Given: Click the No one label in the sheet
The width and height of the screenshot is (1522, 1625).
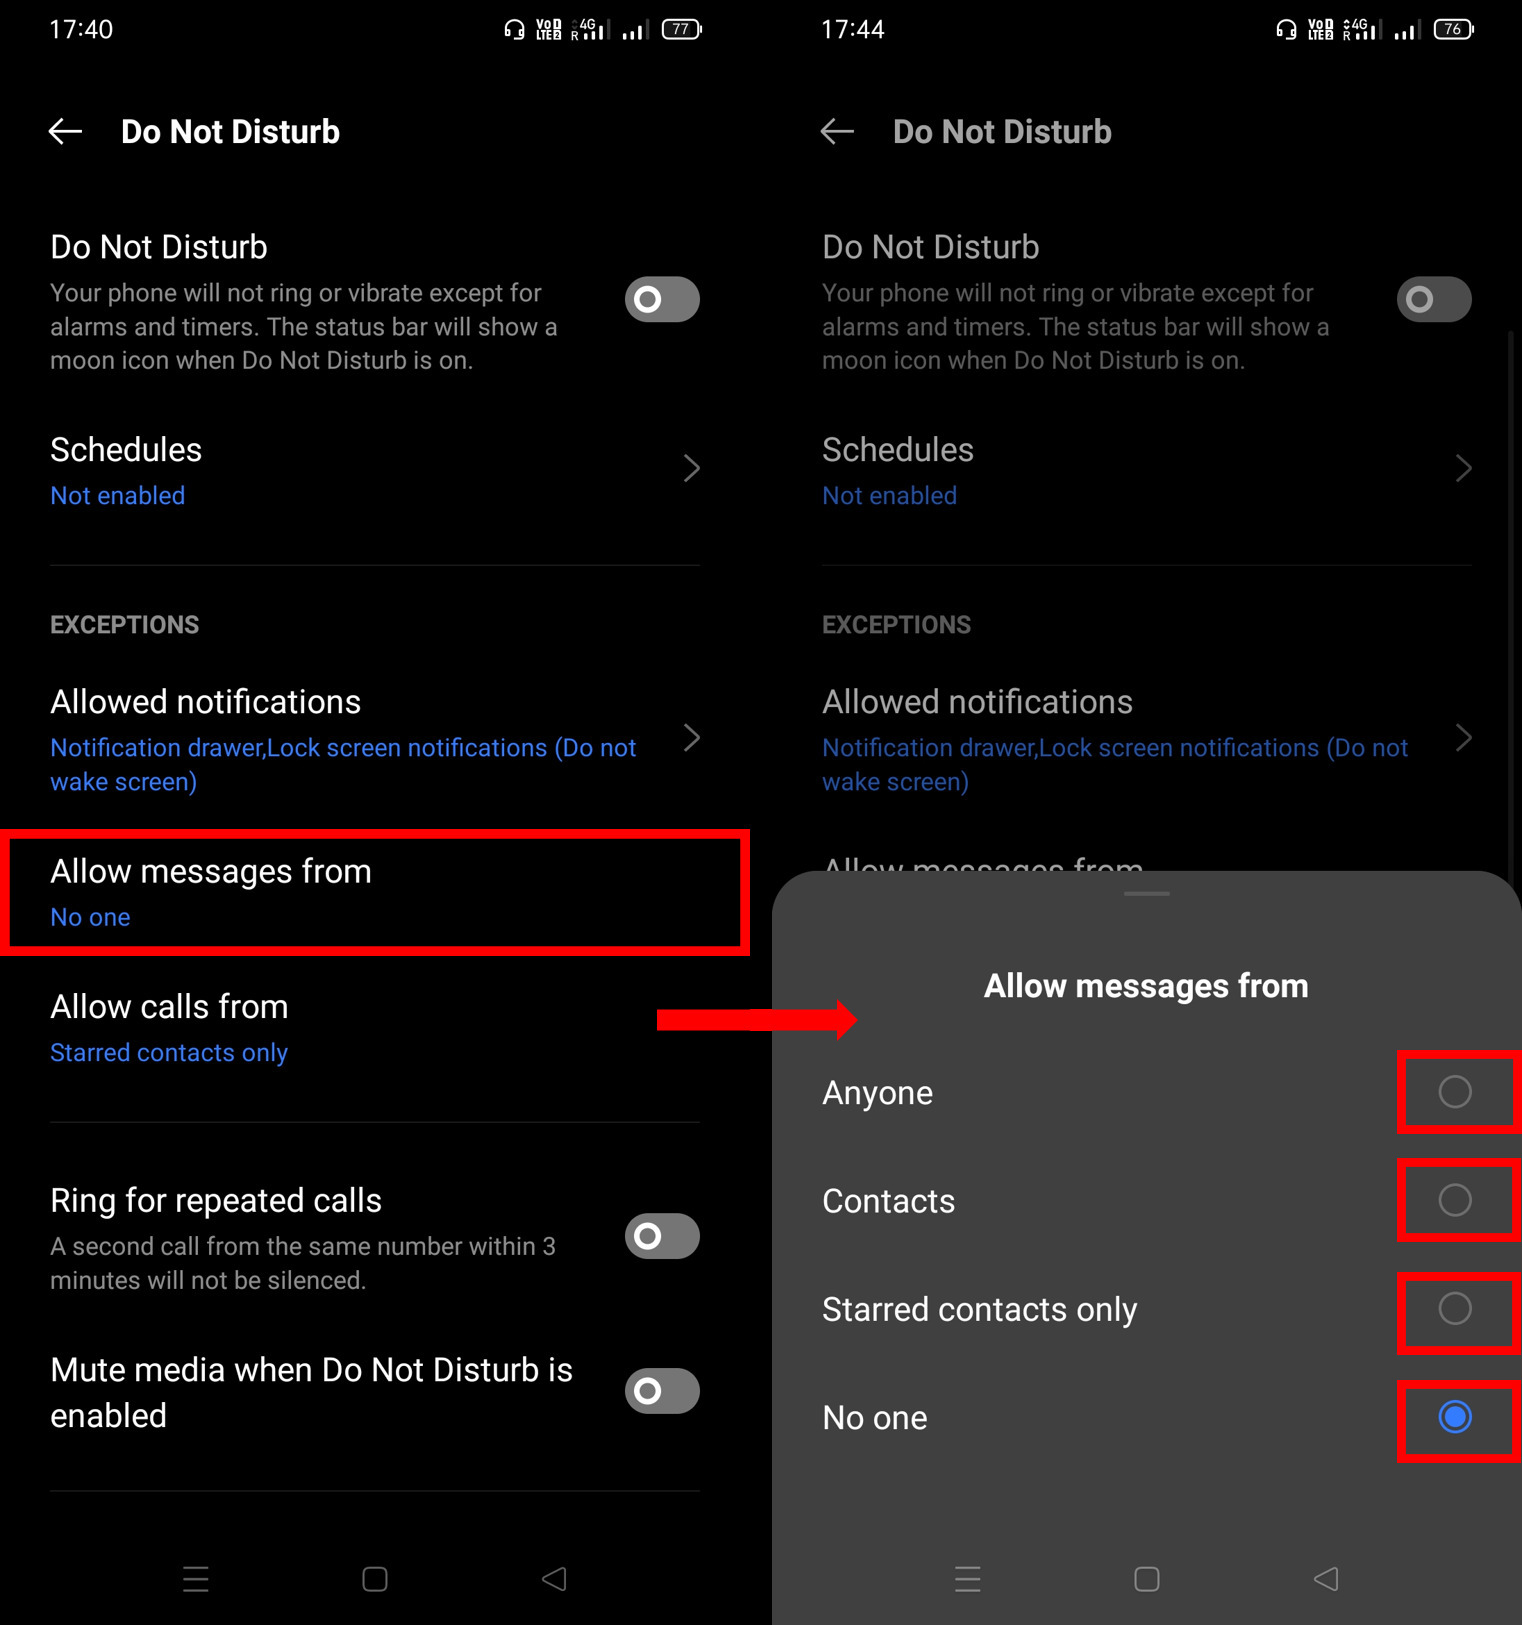Looking at the screenshot, I should click(x=875, y=1418).
